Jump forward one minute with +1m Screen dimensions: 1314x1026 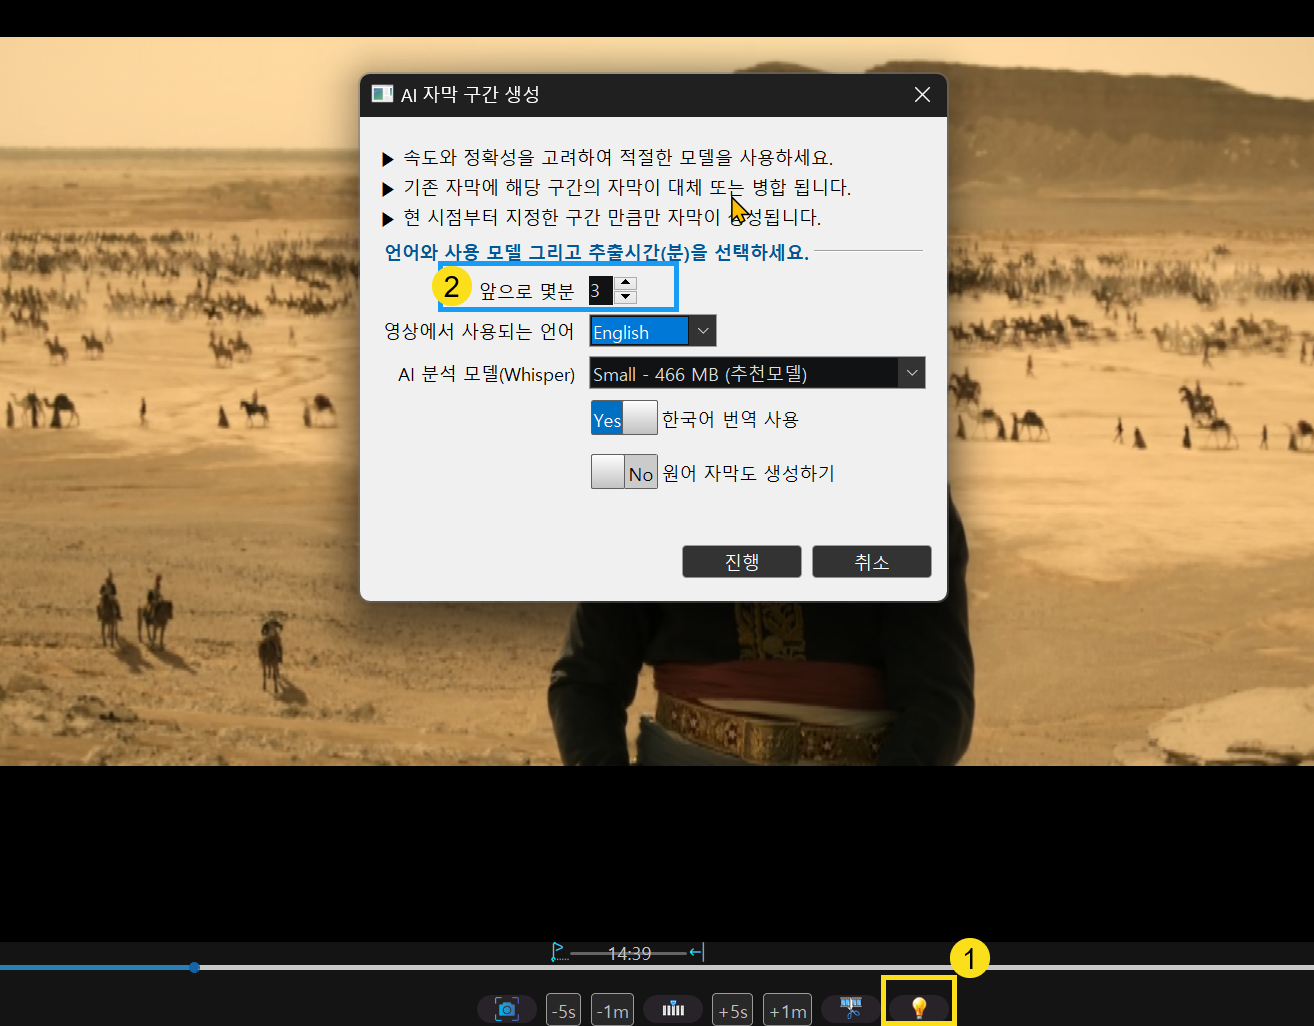tap(787, 1011)
